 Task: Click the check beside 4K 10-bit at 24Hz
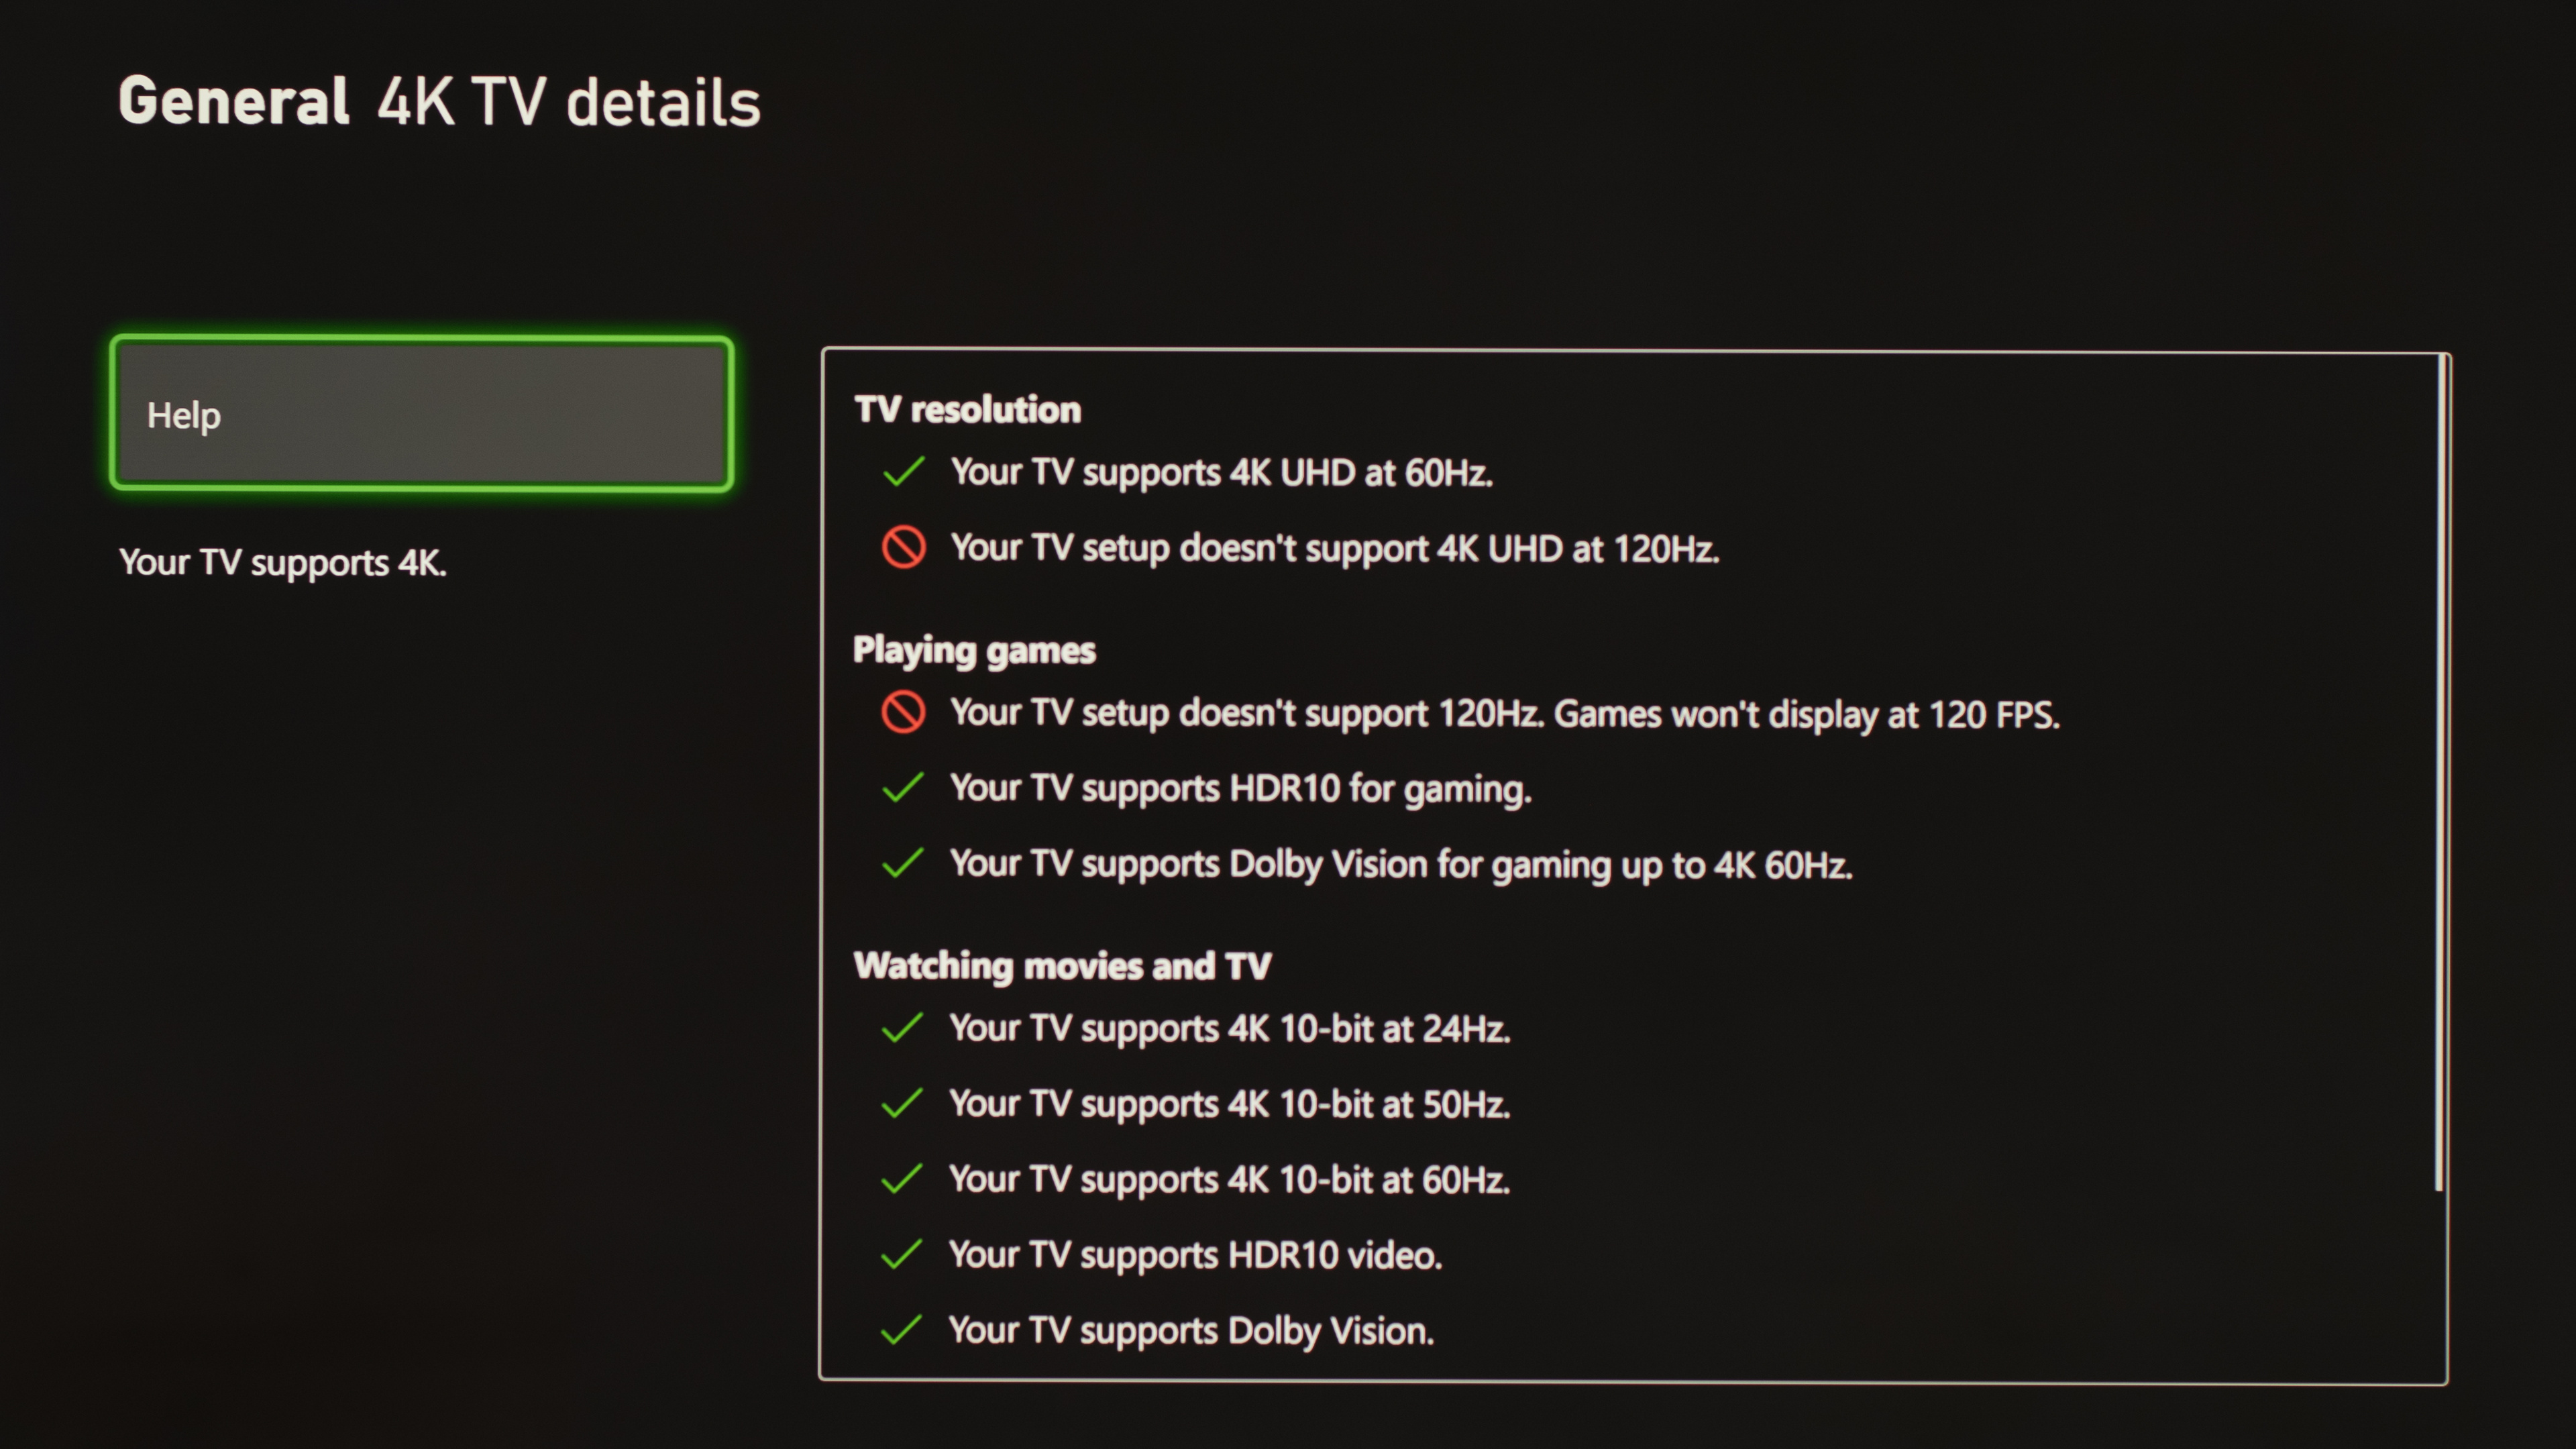coord(903,1028)
